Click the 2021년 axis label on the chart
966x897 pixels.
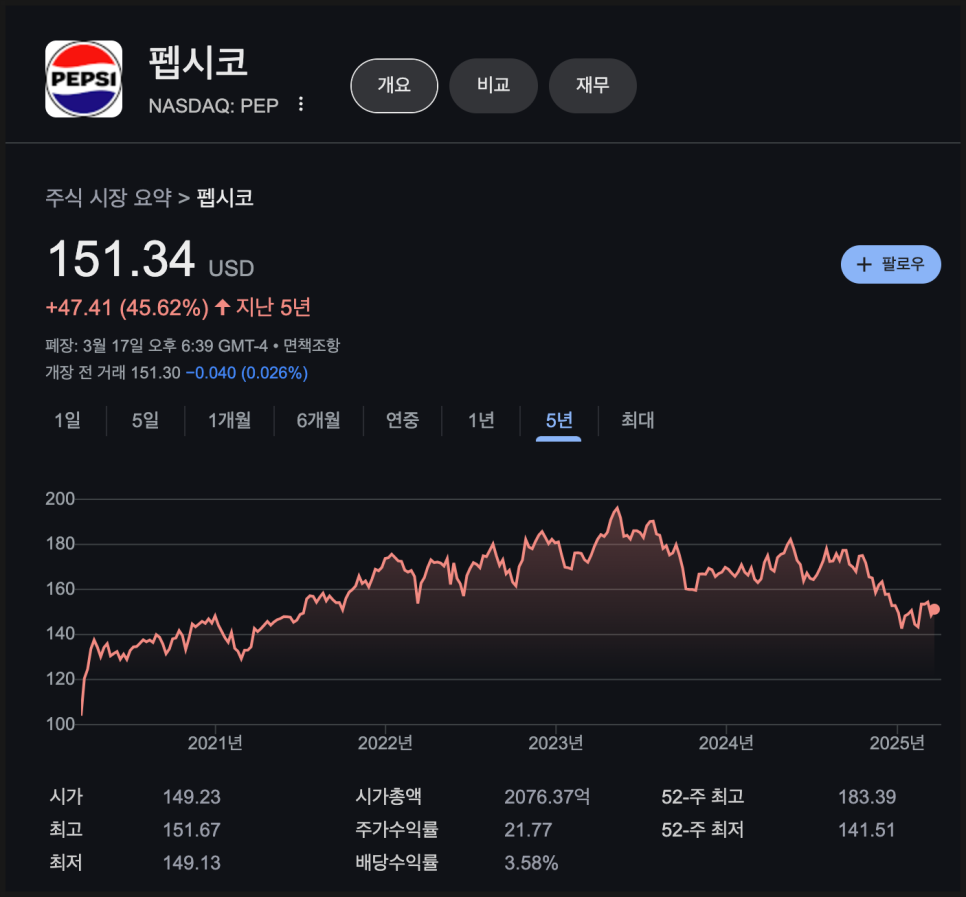click(215, 743)
